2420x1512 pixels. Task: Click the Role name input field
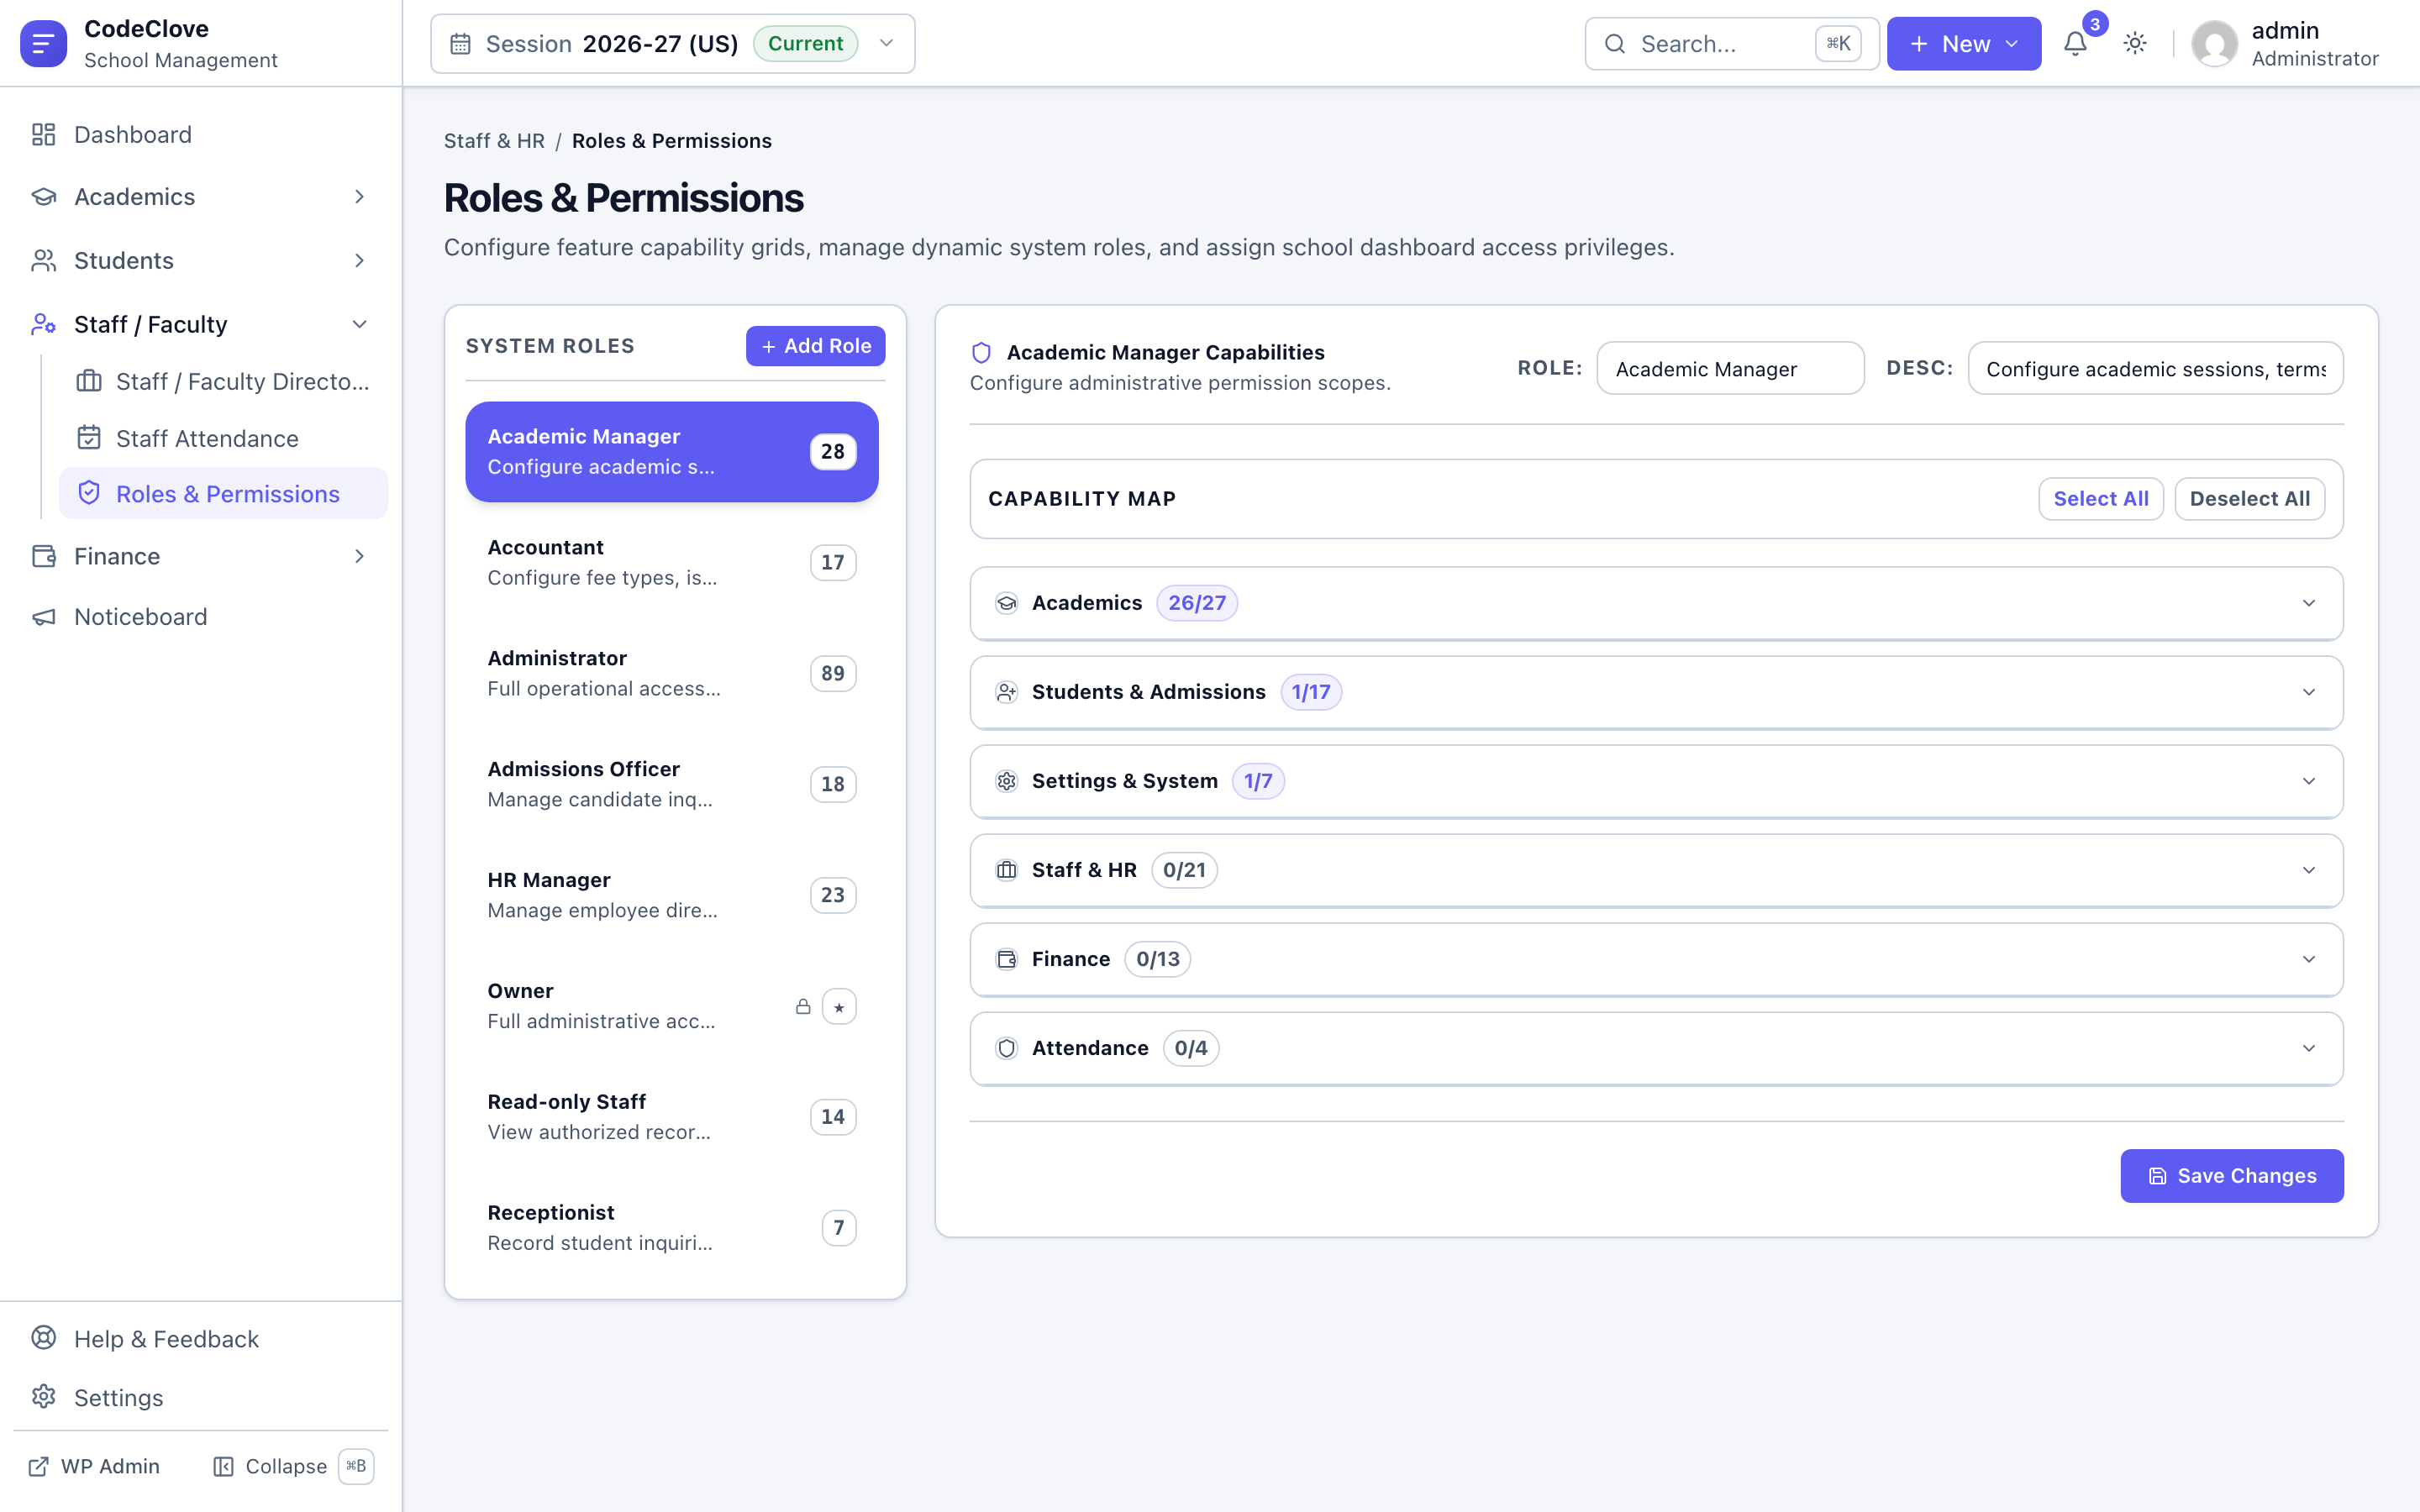point(1730,368)
